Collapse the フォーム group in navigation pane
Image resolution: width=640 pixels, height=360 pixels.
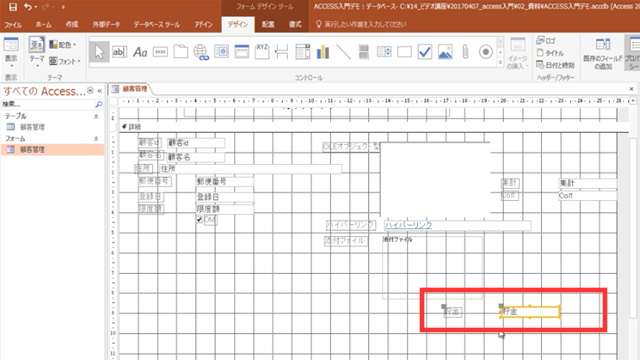(96, 139)
